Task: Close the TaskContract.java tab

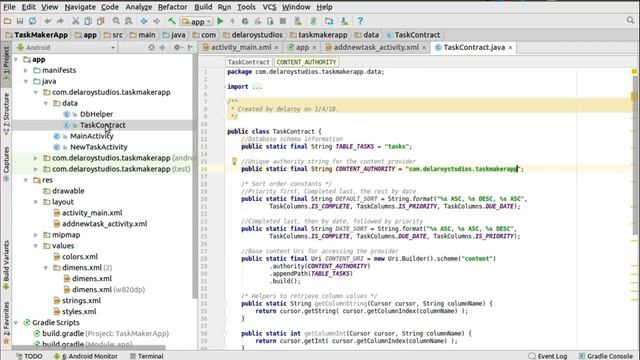Action: pyautogui.click(x=510, y=48)
